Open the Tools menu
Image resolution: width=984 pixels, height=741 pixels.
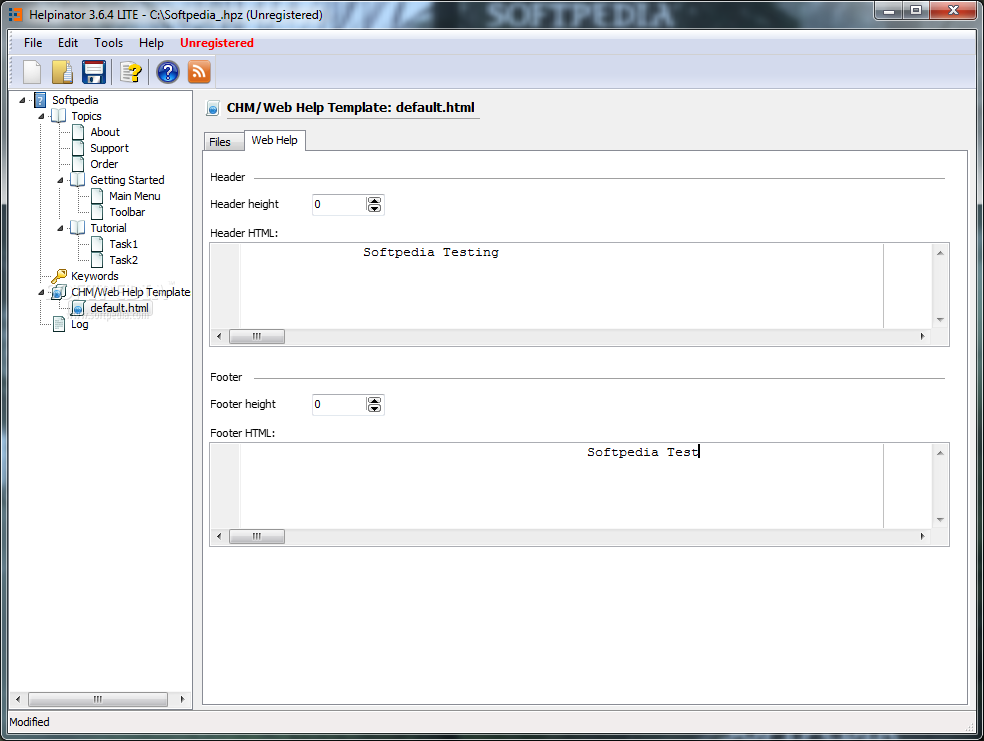[109, 43]
